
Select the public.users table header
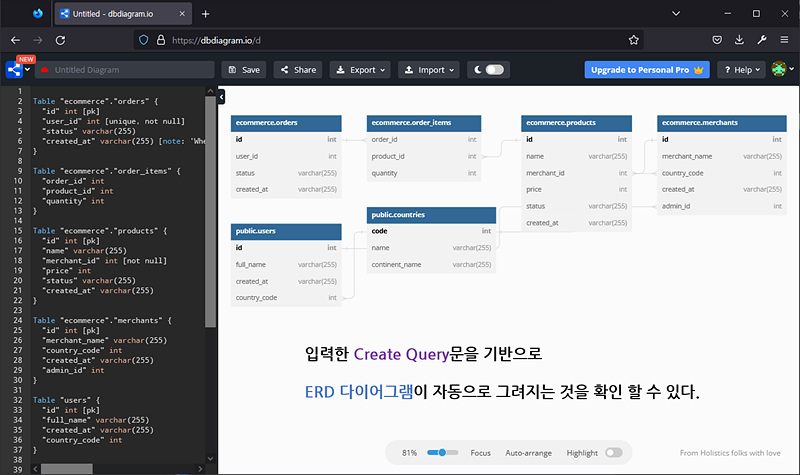point(286,231)
